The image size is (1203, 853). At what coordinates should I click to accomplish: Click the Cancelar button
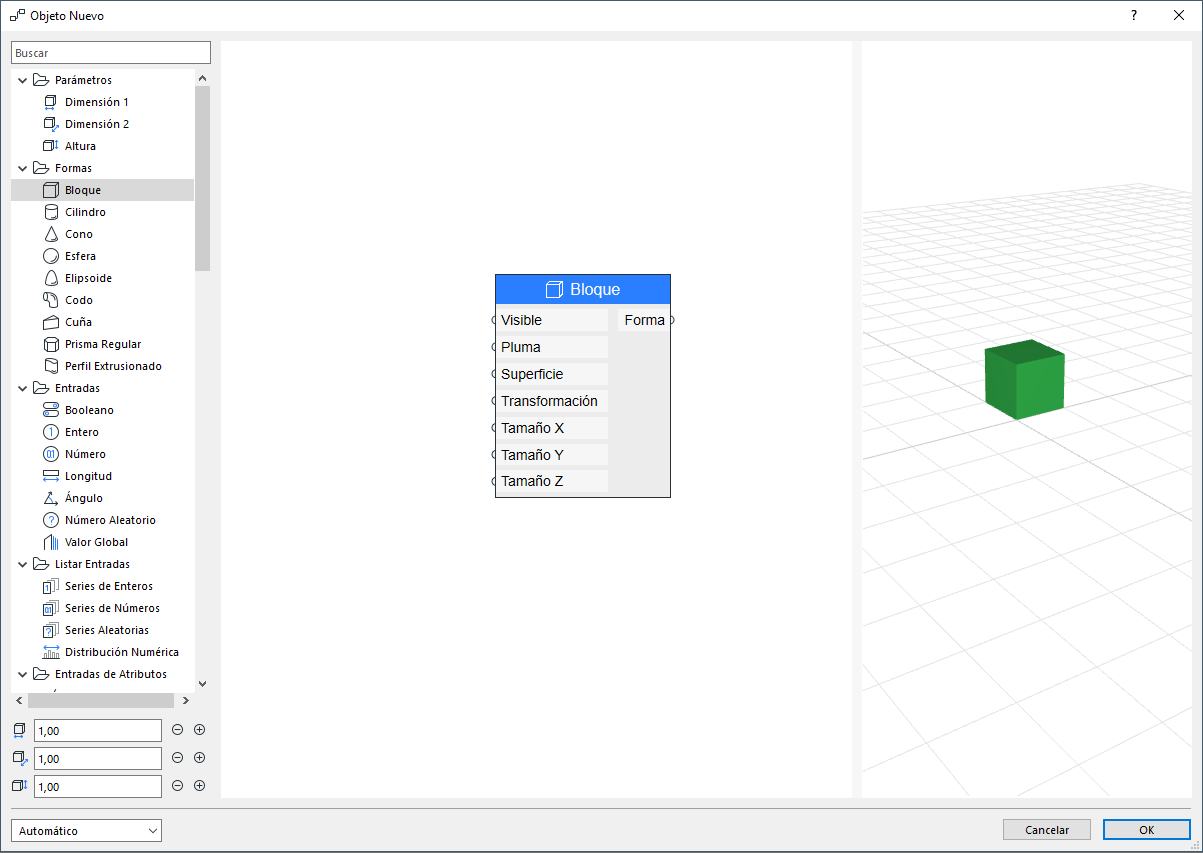(x=1047, y=830)
